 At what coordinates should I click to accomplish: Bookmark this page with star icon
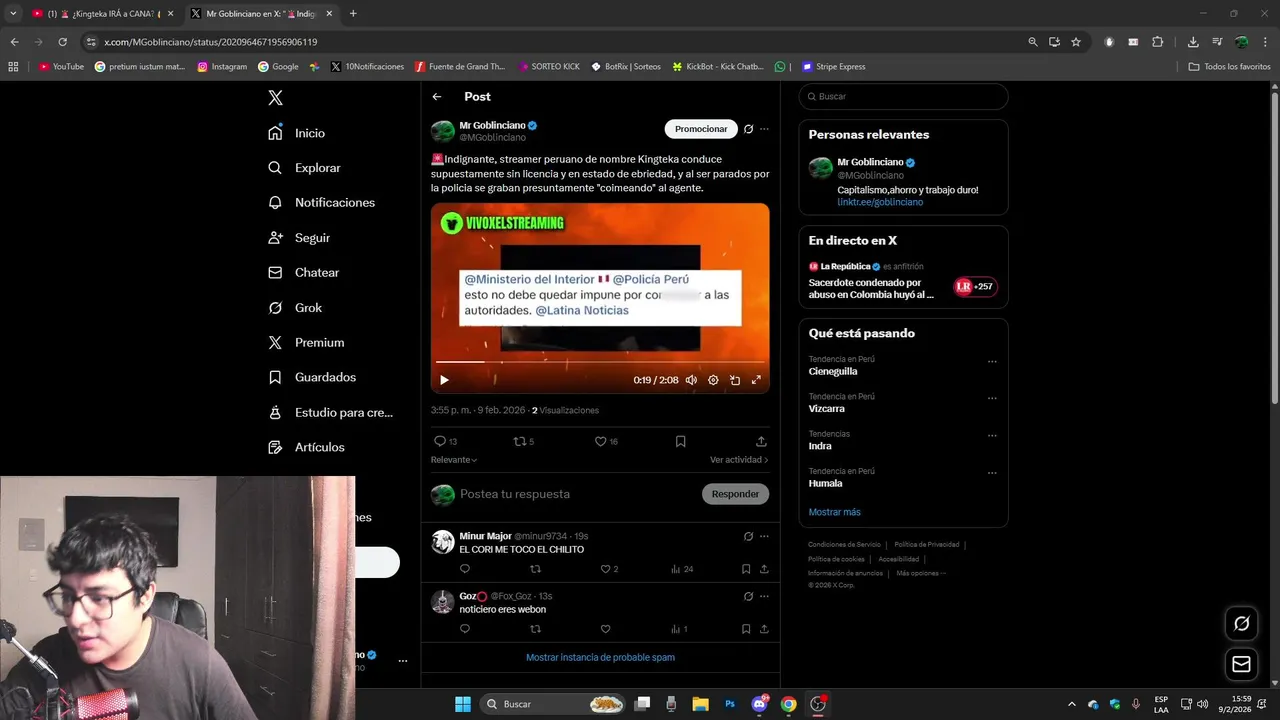pyautogui.click(x=1076, y=42)
